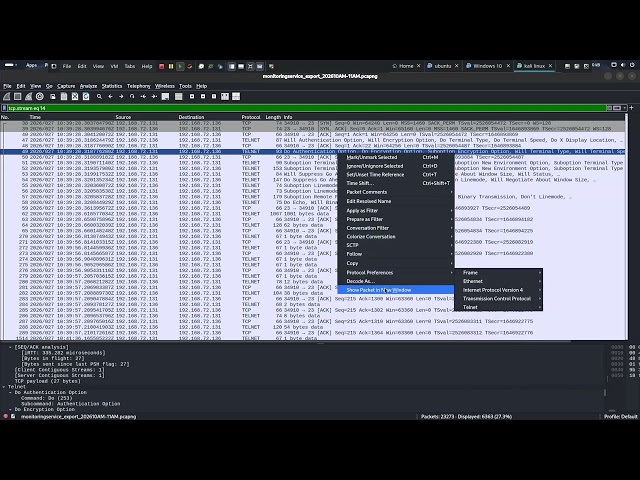640x480 pixels.
Task: Collapse the Telnet protocol tree node
Action: (4, 387)
